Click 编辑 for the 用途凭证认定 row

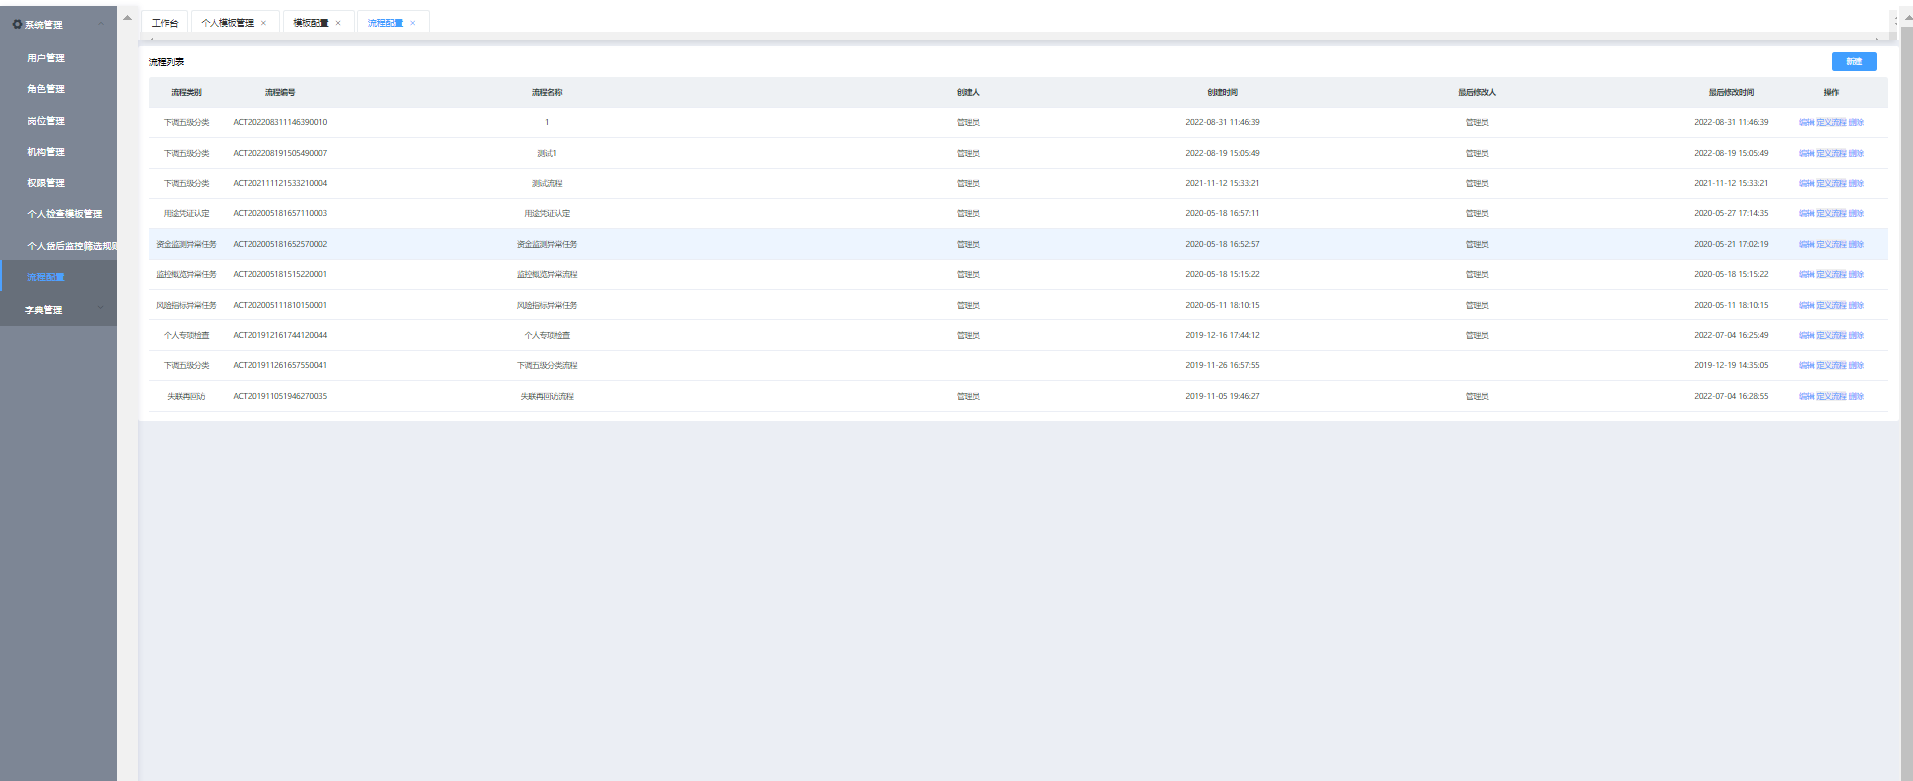coord(1806,213)
